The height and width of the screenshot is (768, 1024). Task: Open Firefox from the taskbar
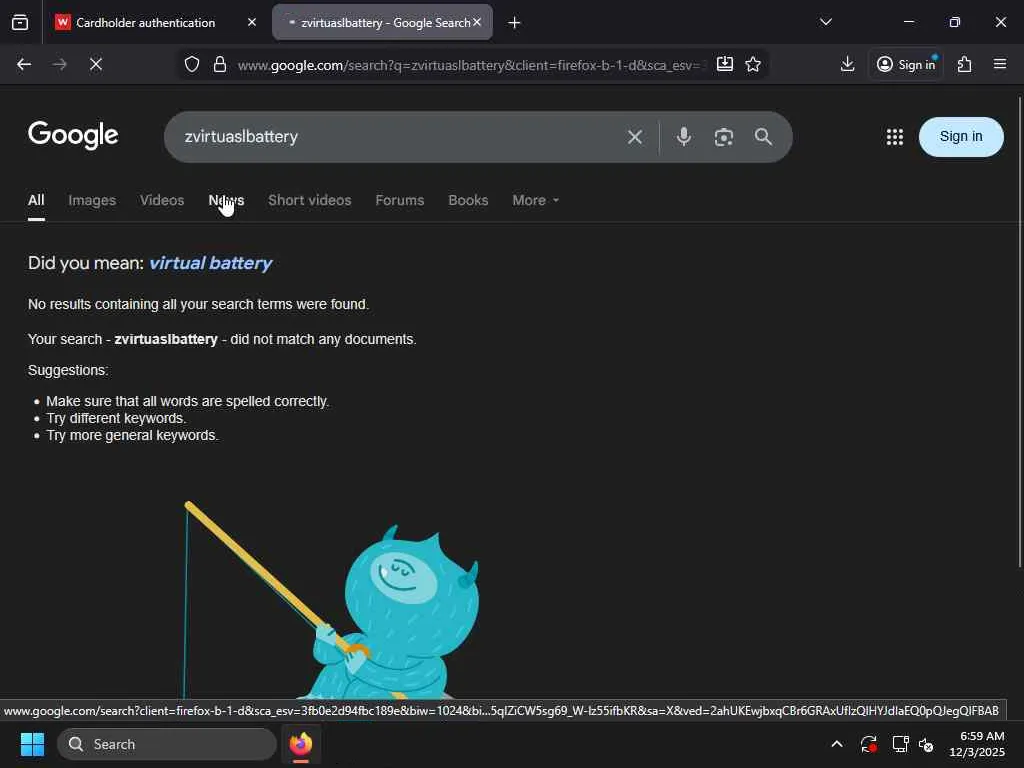[301, 744]
